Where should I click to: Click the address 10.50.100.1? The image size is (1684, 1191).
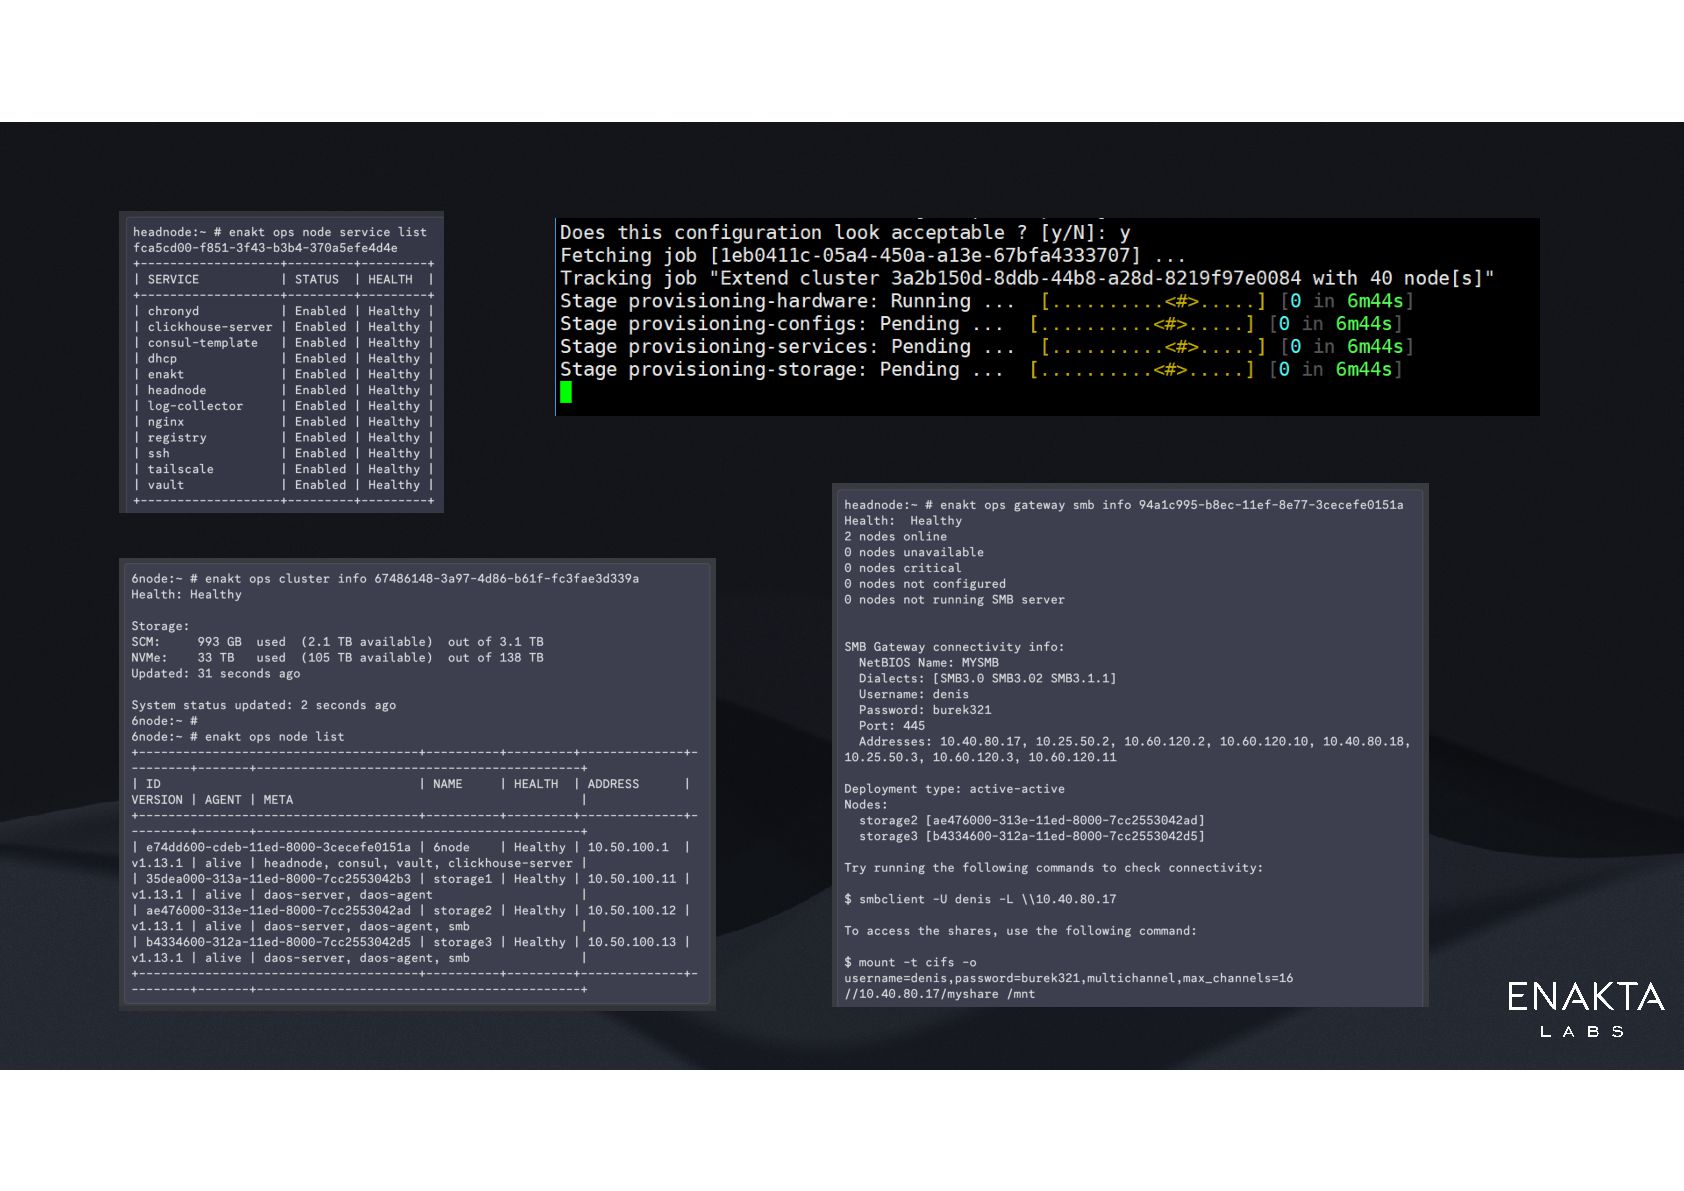628,848
